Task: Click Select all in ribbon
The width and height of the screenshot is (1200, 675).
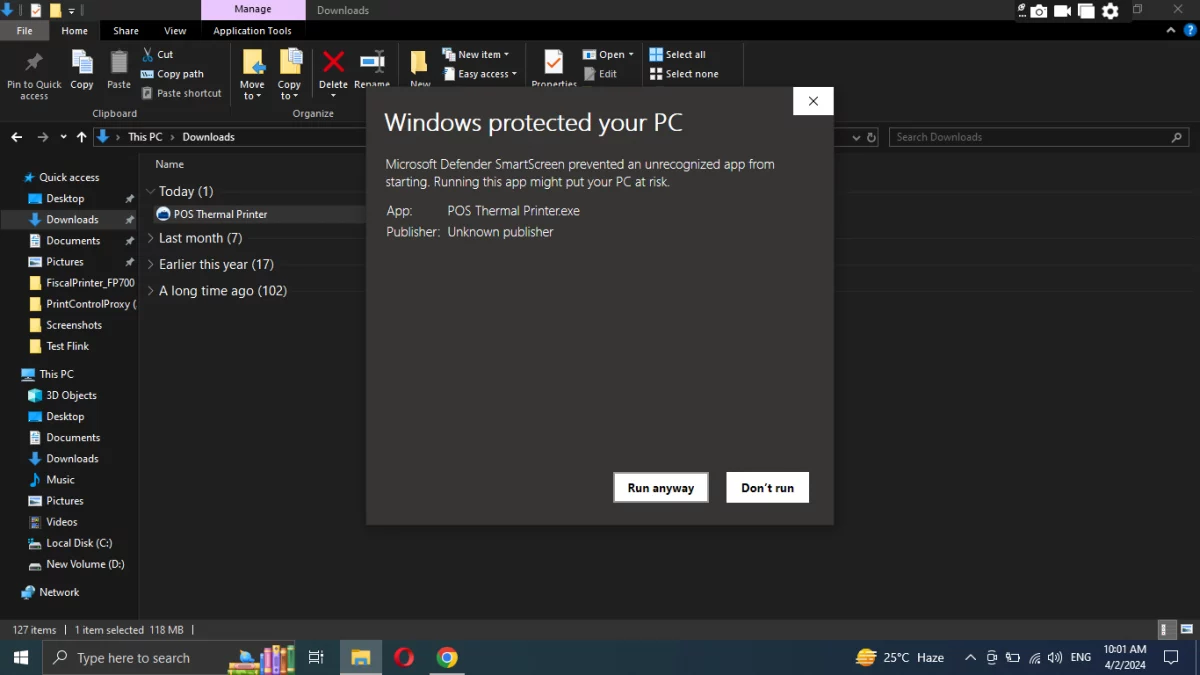Action: point(677,54)
